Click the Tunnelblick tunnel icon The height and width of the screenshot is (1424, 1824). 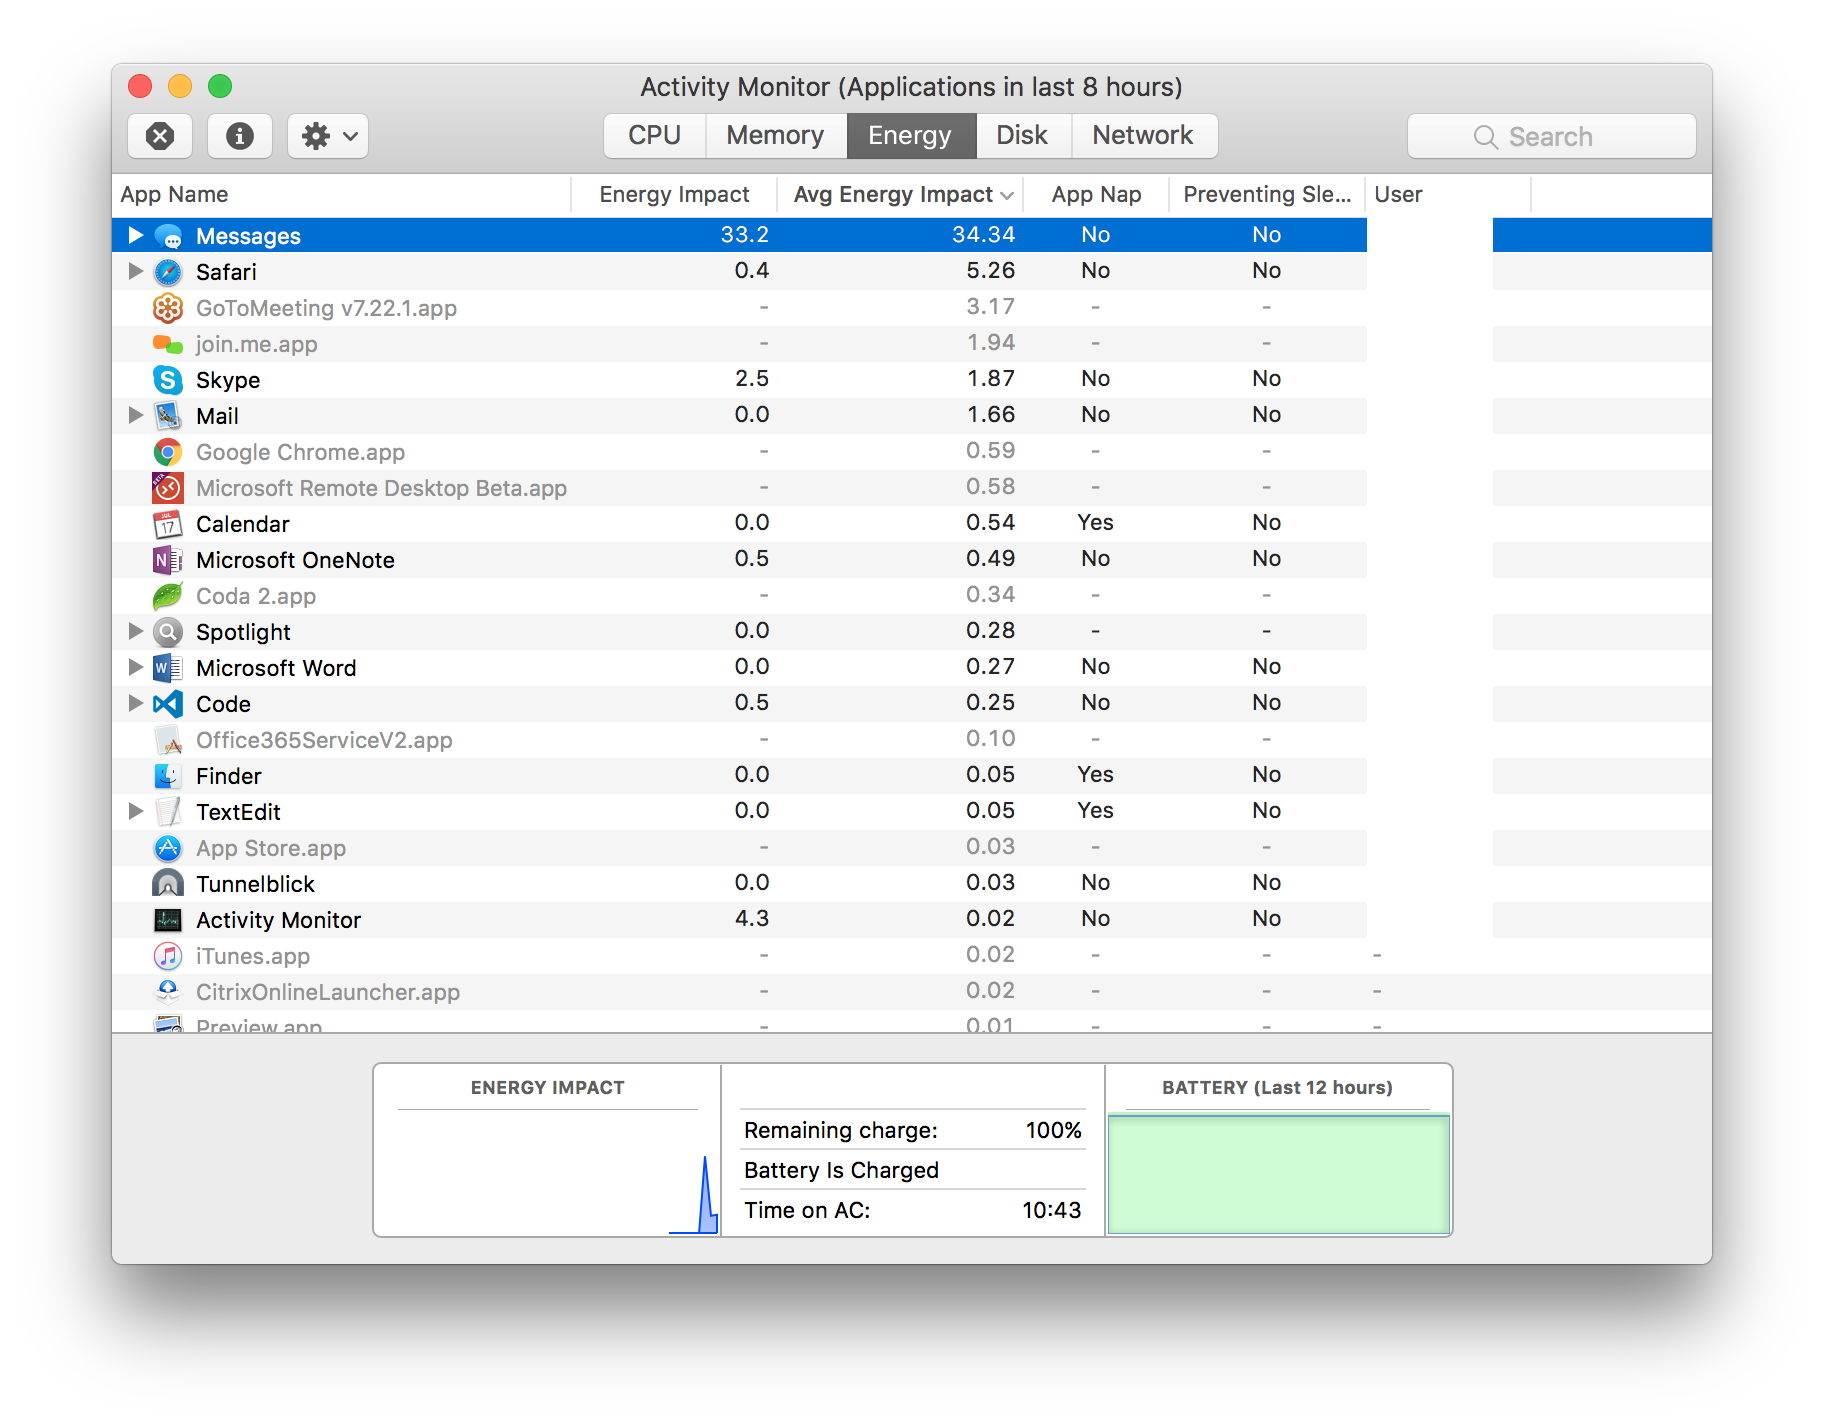pyautogui.click(x=168, y=884)
